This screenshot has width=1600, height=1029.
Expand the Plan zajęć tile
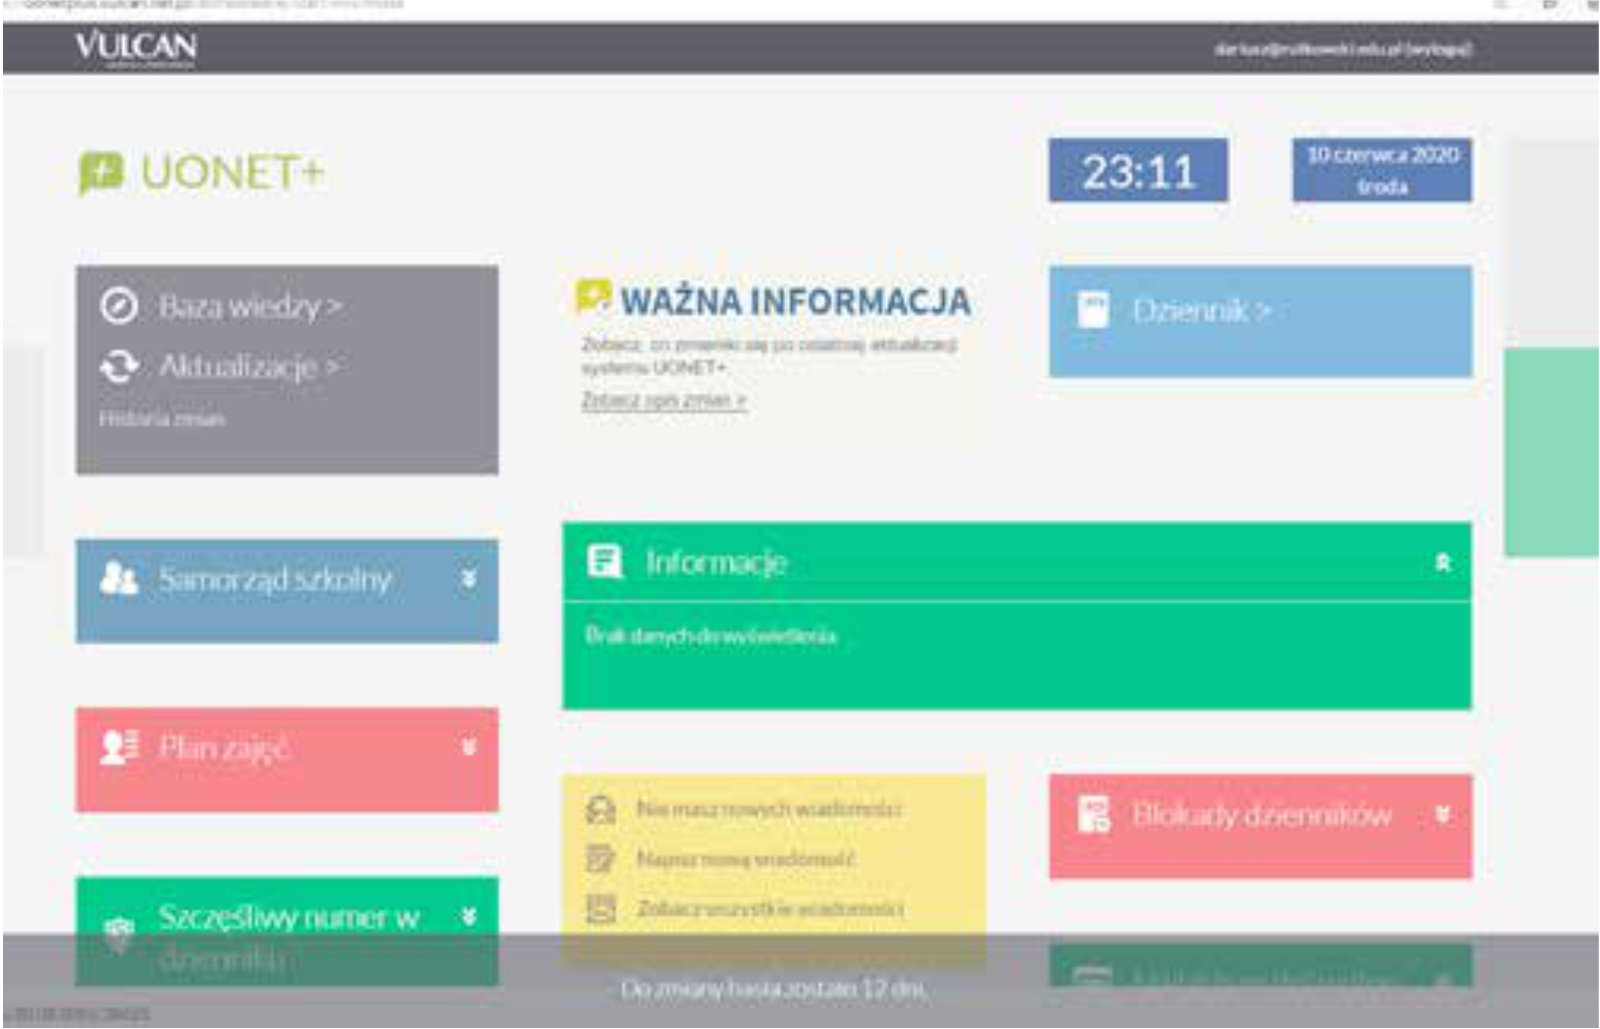(468, 747)
